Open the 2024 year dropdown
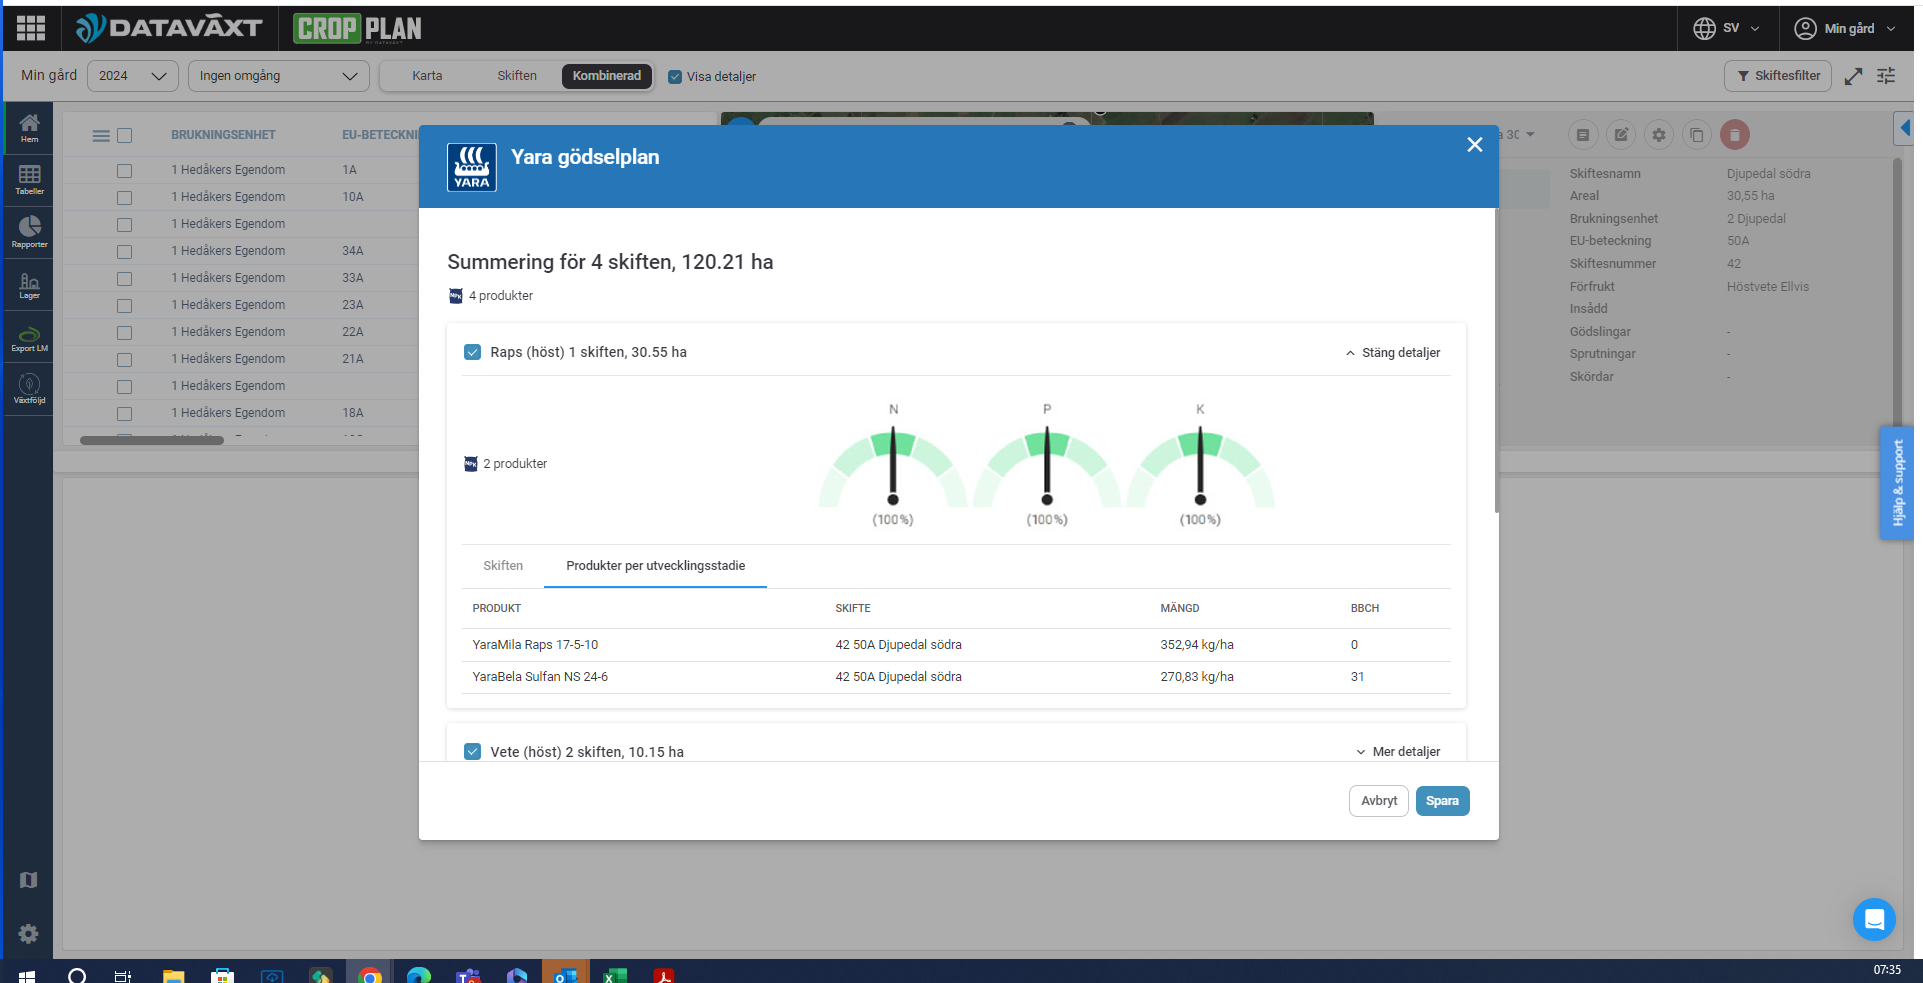The height and width of the screenshot is (983, 1923). [132, 76]
